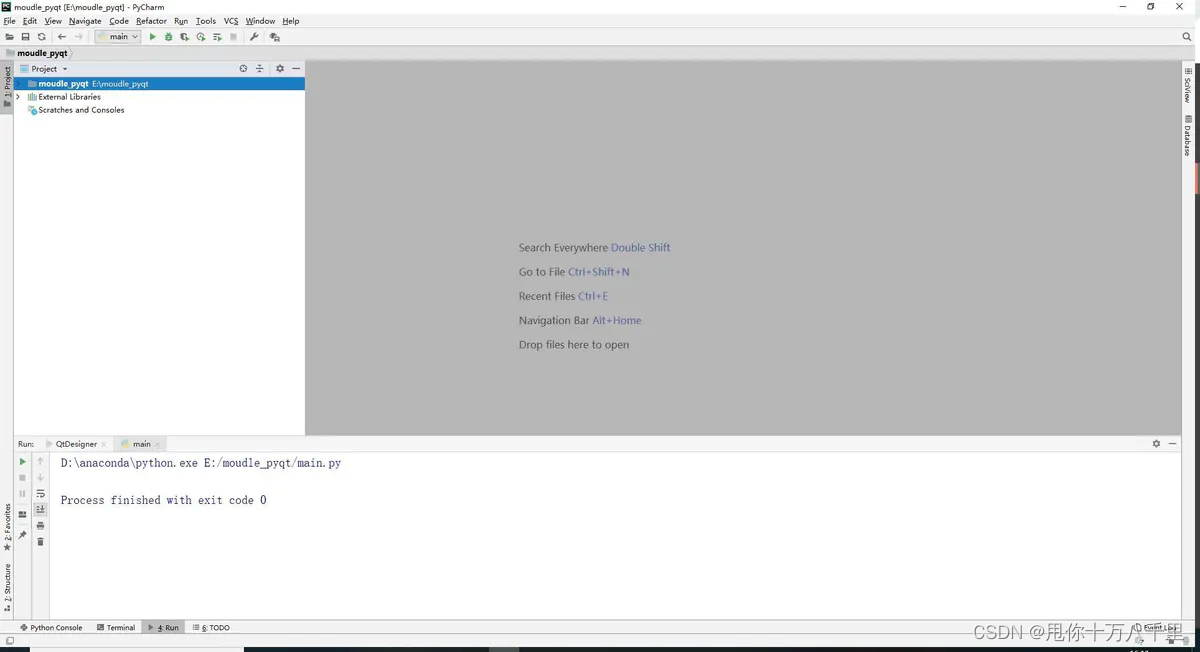Screen dimensions: 1200x652
Task: Click the up arrow in Run console
Action: [41, 462]
